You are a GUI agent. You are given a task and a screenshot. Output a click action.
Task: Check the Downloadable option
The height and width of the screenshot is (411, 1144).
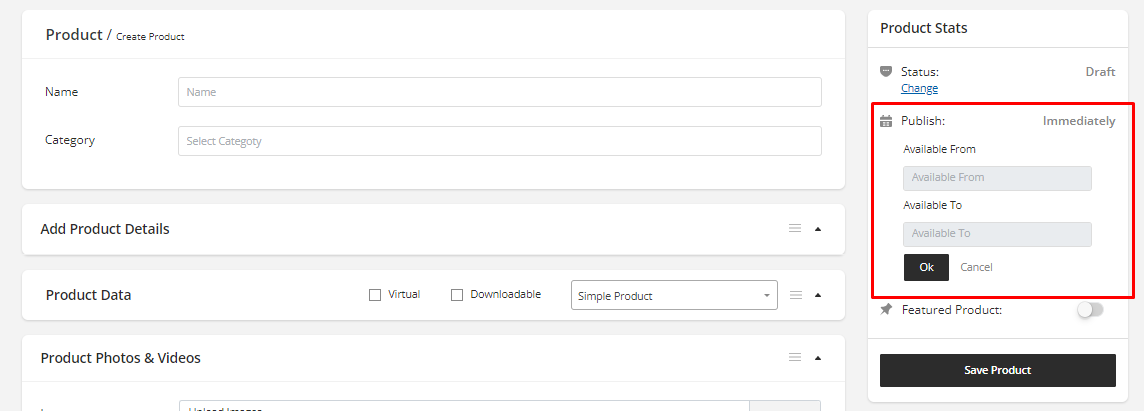point(457,295)
